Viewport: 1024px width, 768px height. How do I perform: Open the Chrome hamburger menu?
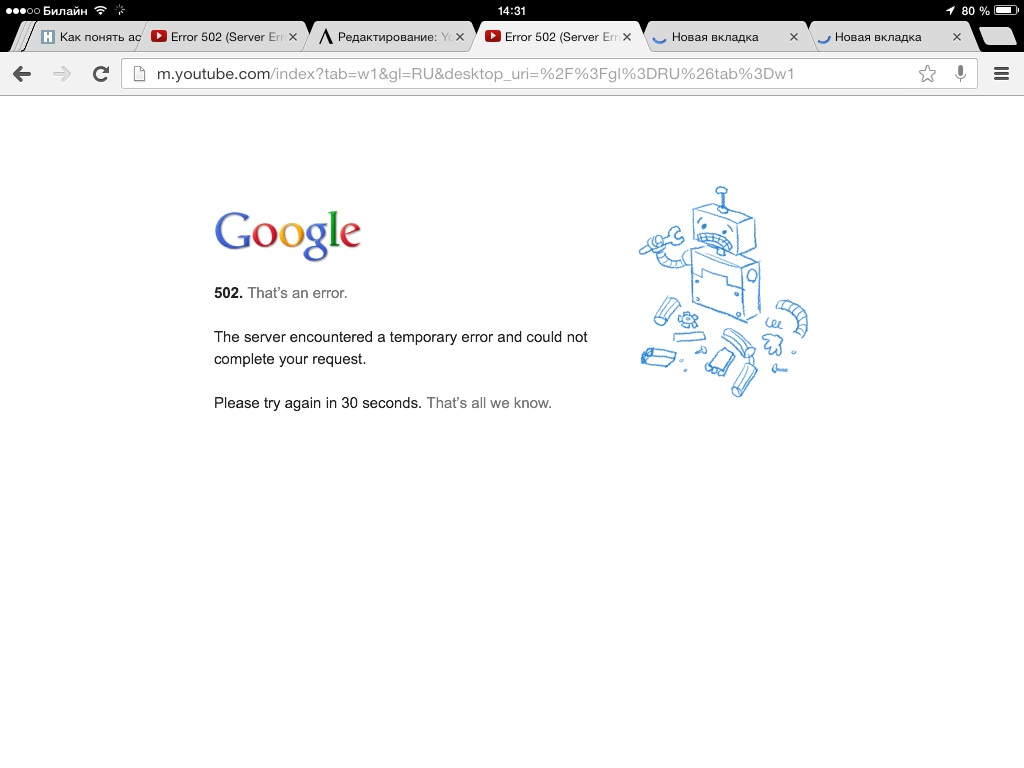(x=1001, y=74)
